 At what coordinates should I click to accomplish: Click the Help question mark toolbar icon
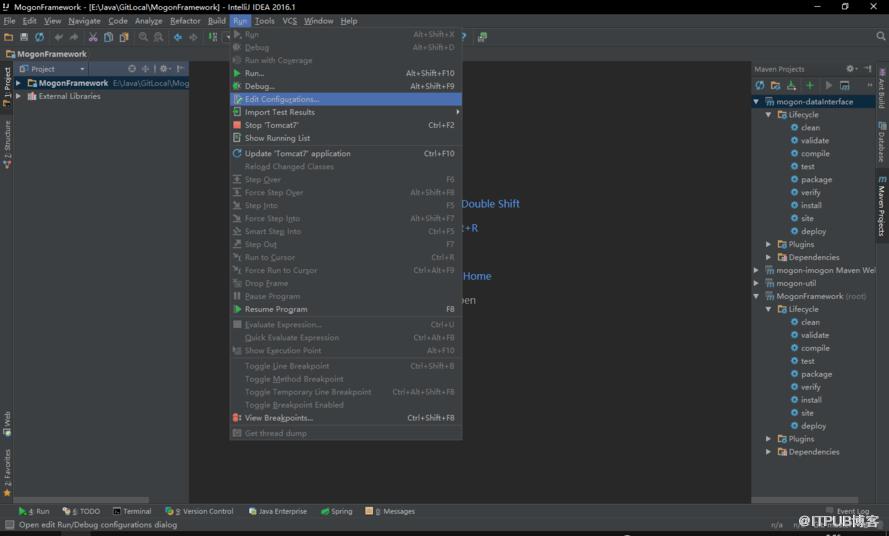pyautogui.click(x=464, y=37)
